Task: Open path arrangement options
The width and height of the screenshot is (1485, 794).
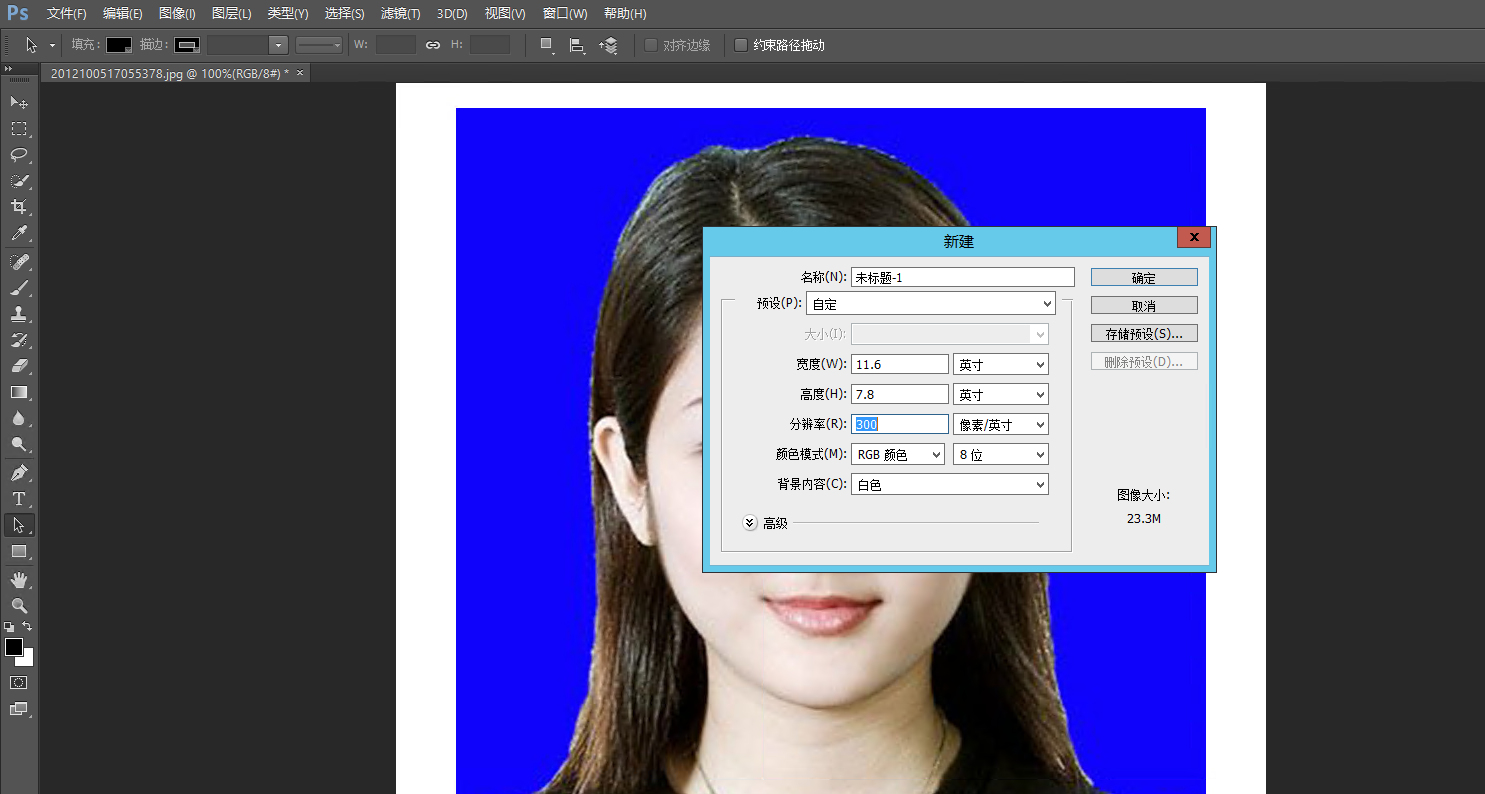Action: [608, 45]
